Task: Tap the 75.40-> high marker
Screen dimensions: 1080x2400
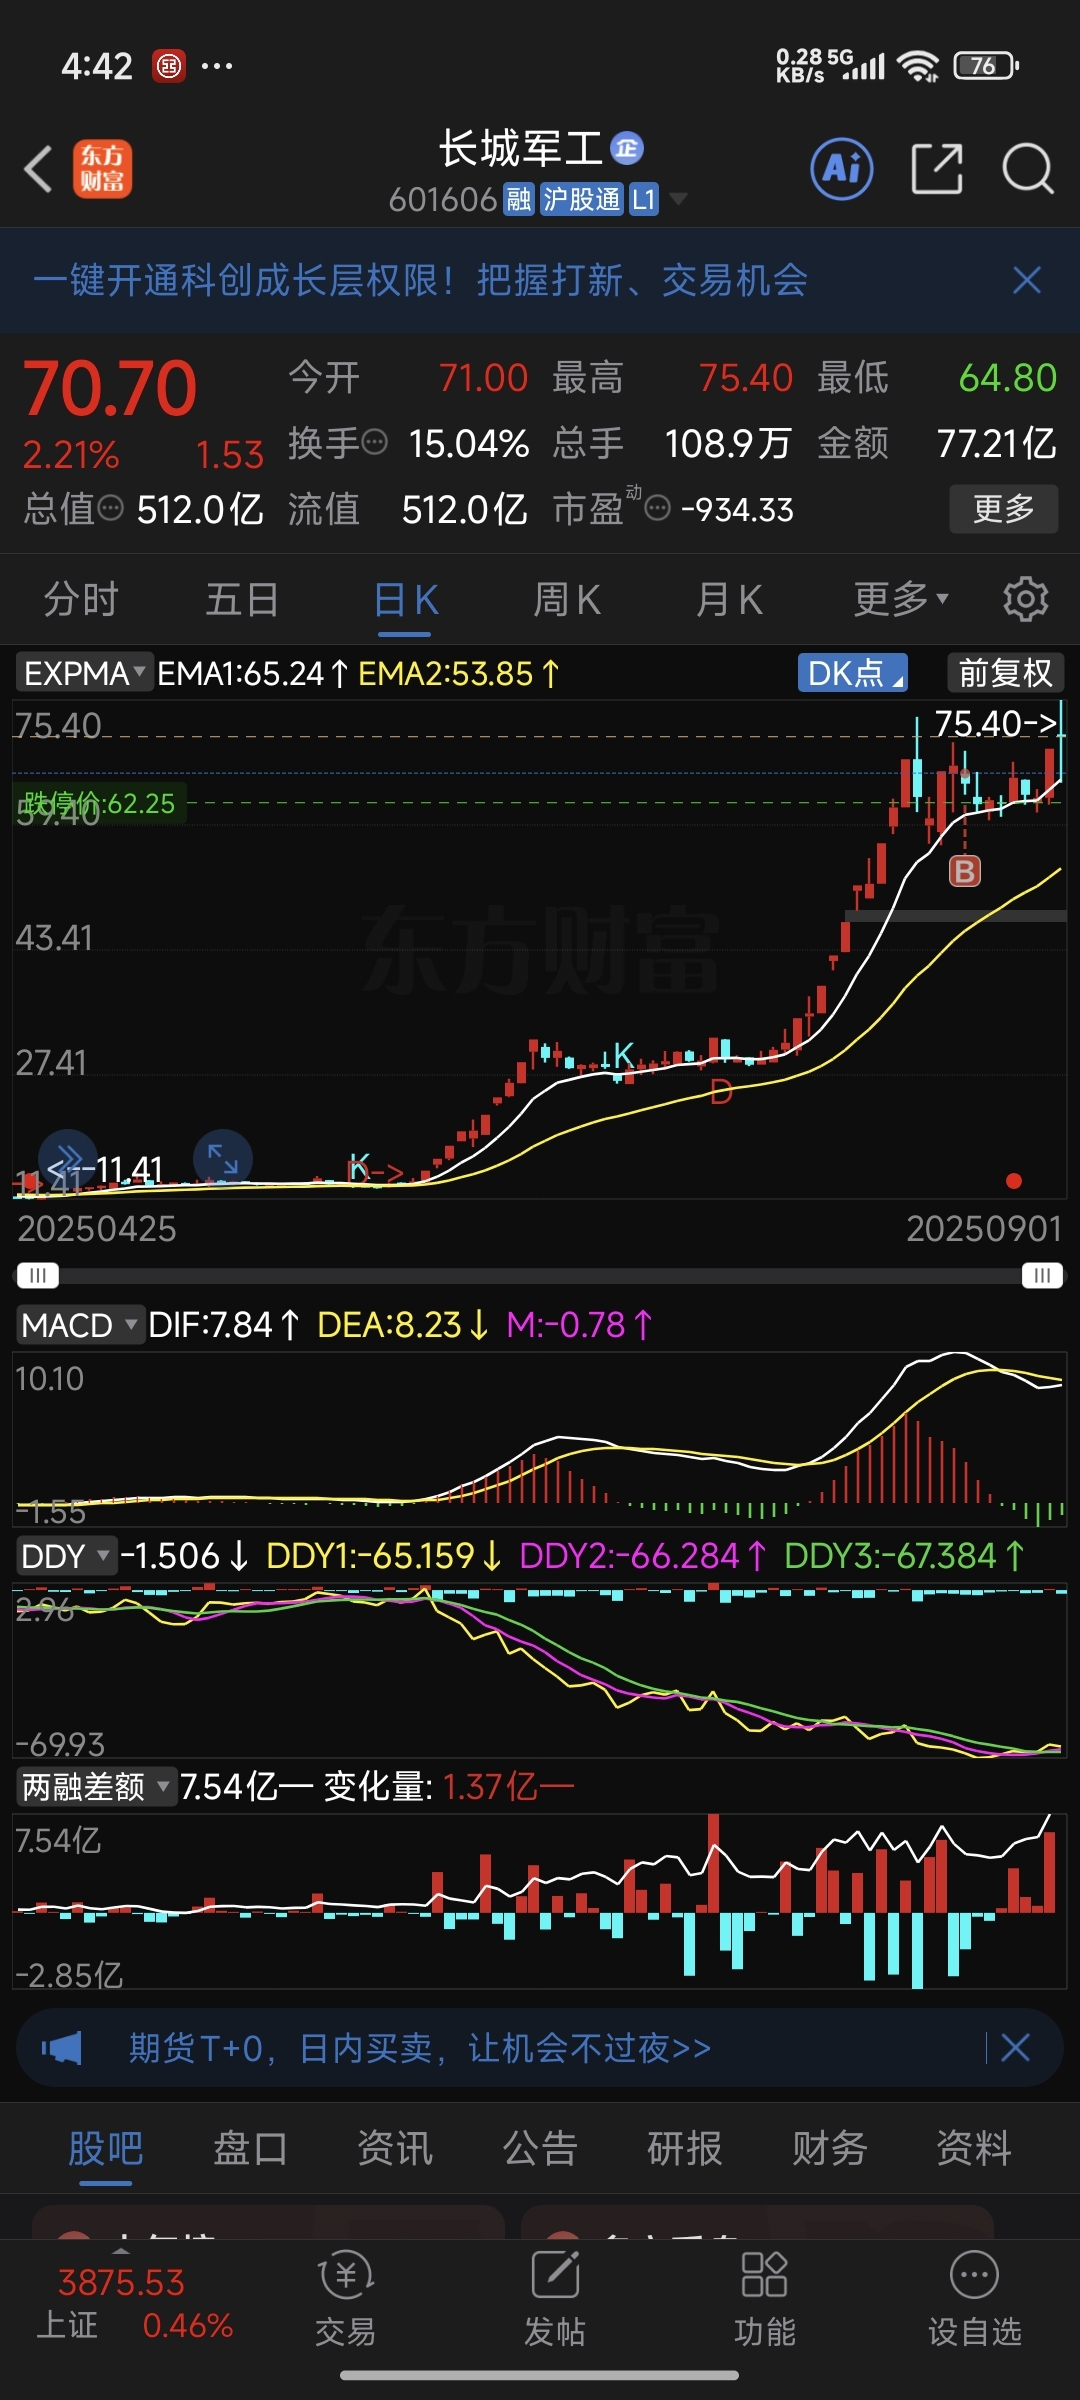Action: 996,723
